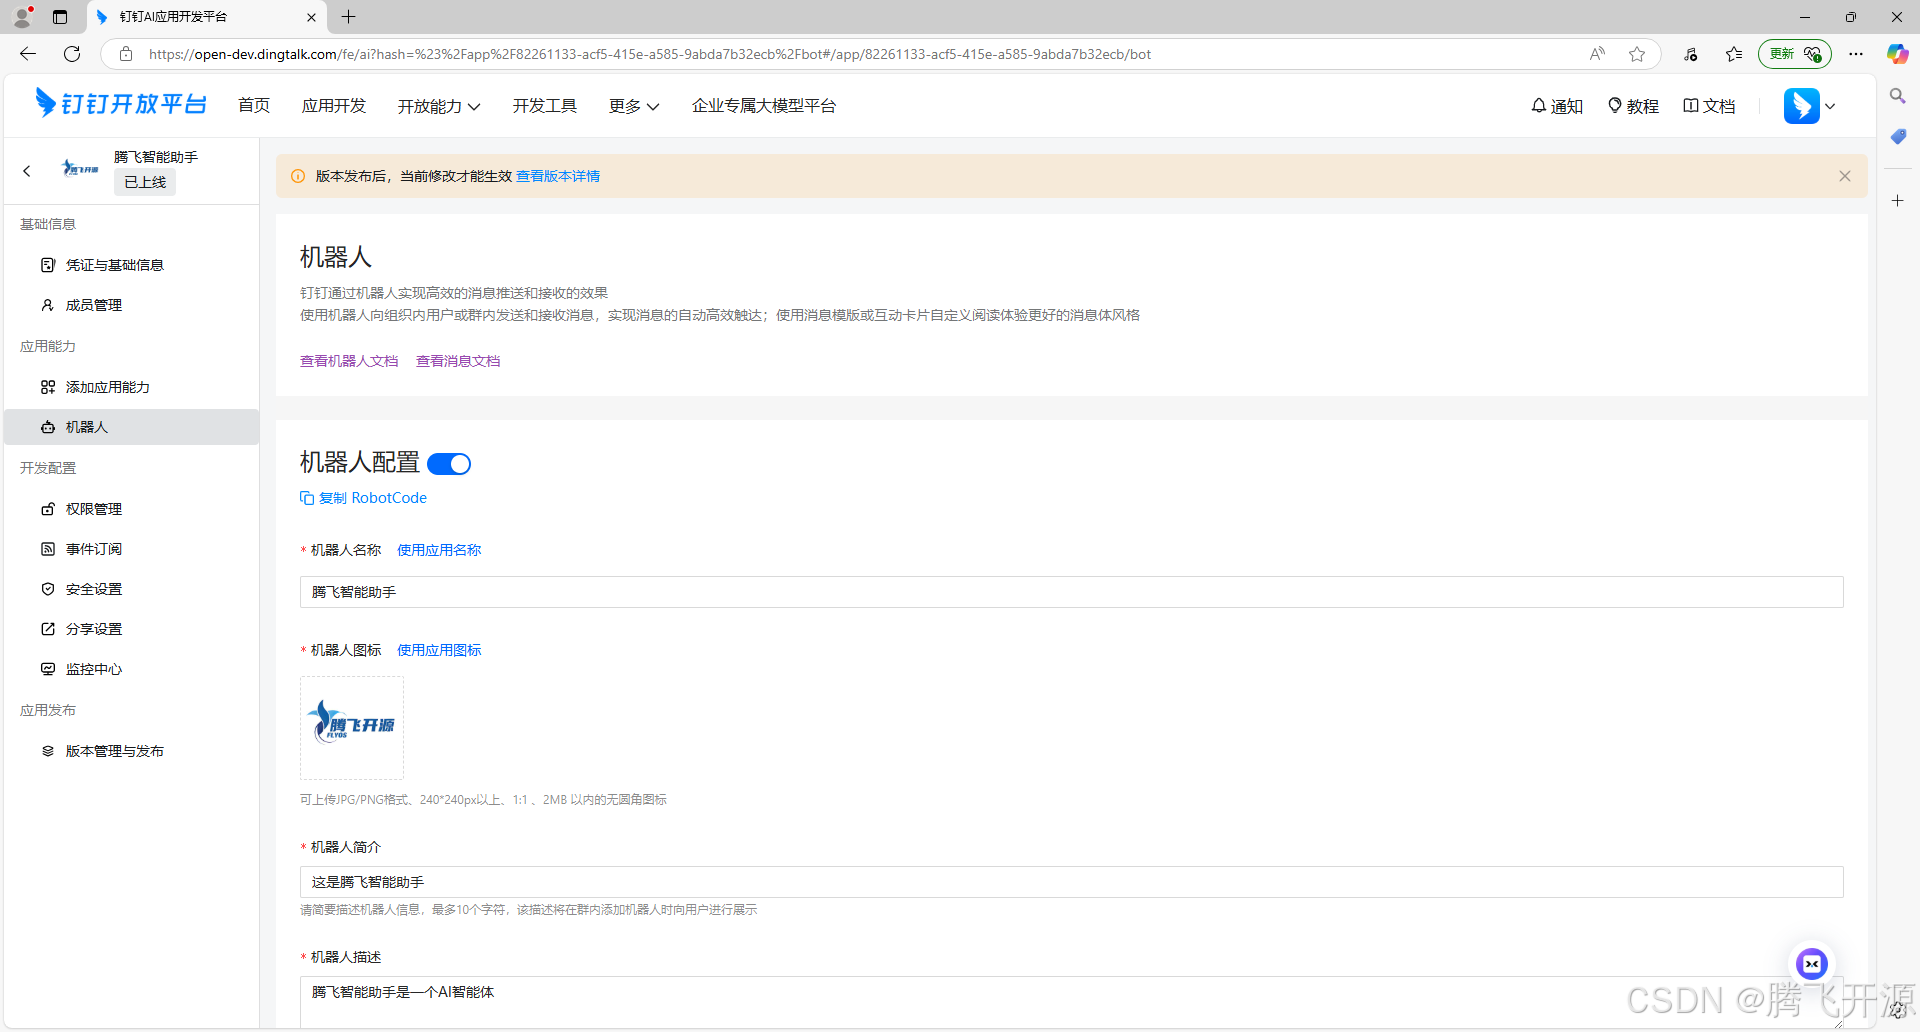Screen dimensions: 1920x1032
Task: Open 应用开发 in top navigation
Action: coord(334,106)
